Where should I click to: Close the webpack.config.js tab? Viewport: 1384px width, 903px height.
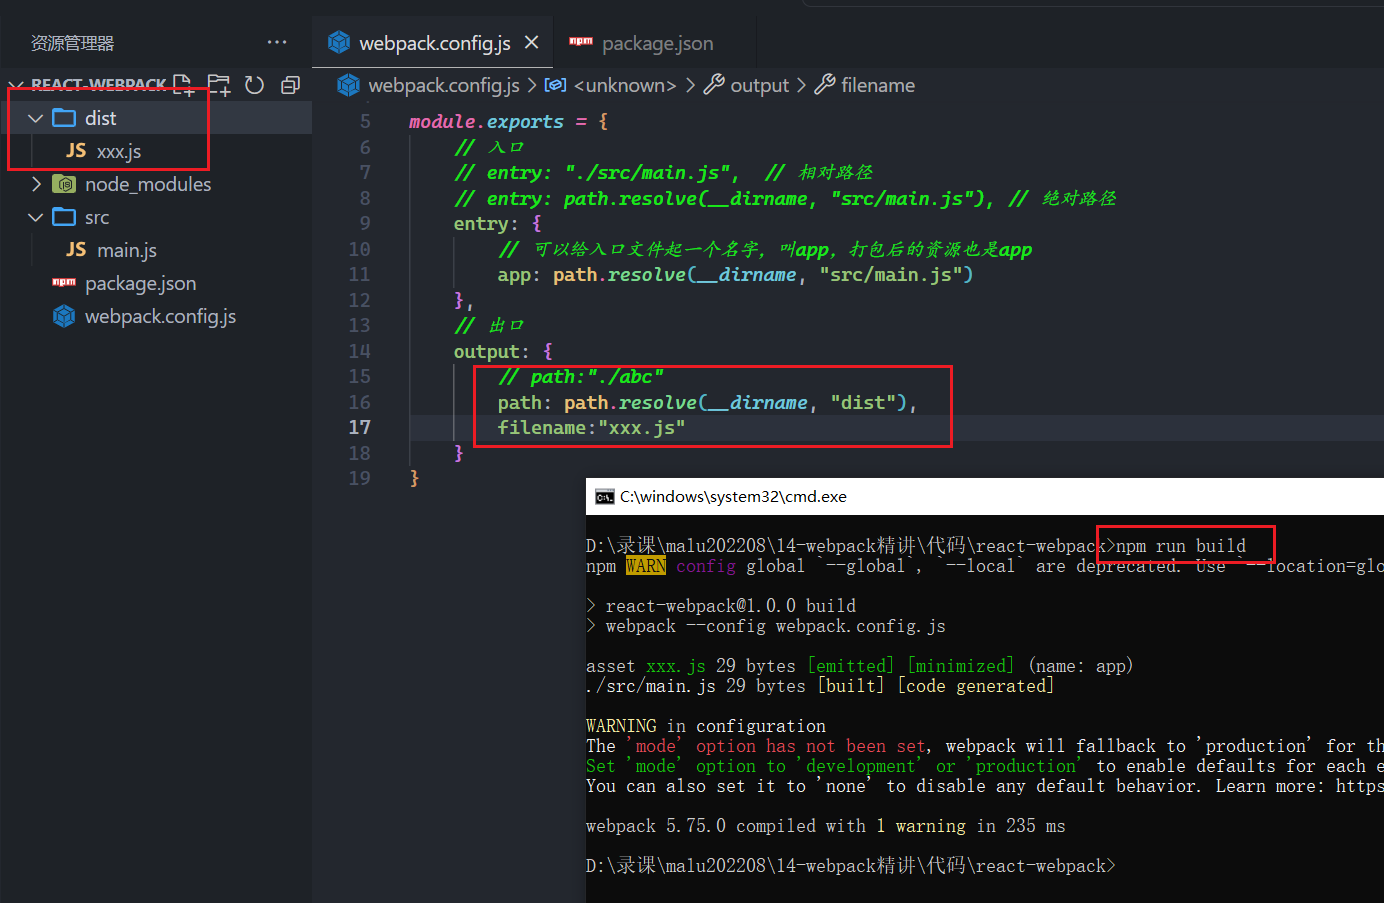532,42
